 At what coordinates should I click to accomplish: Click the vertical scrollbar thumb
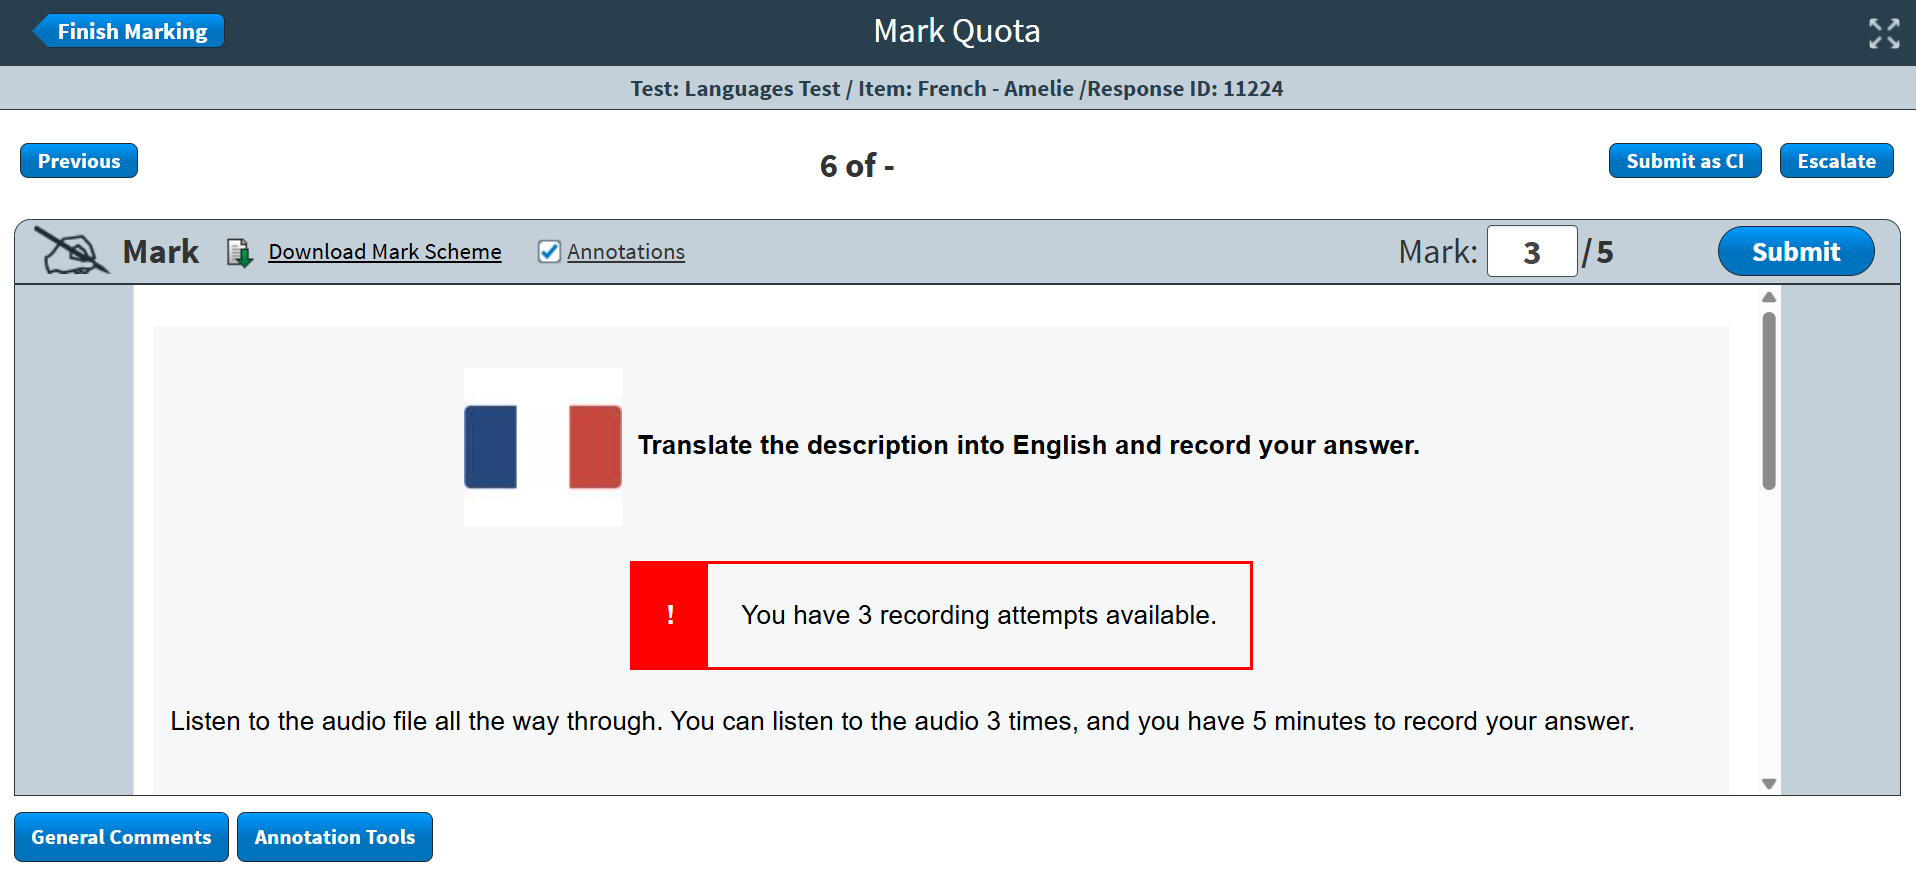[x=1768, y=400]
